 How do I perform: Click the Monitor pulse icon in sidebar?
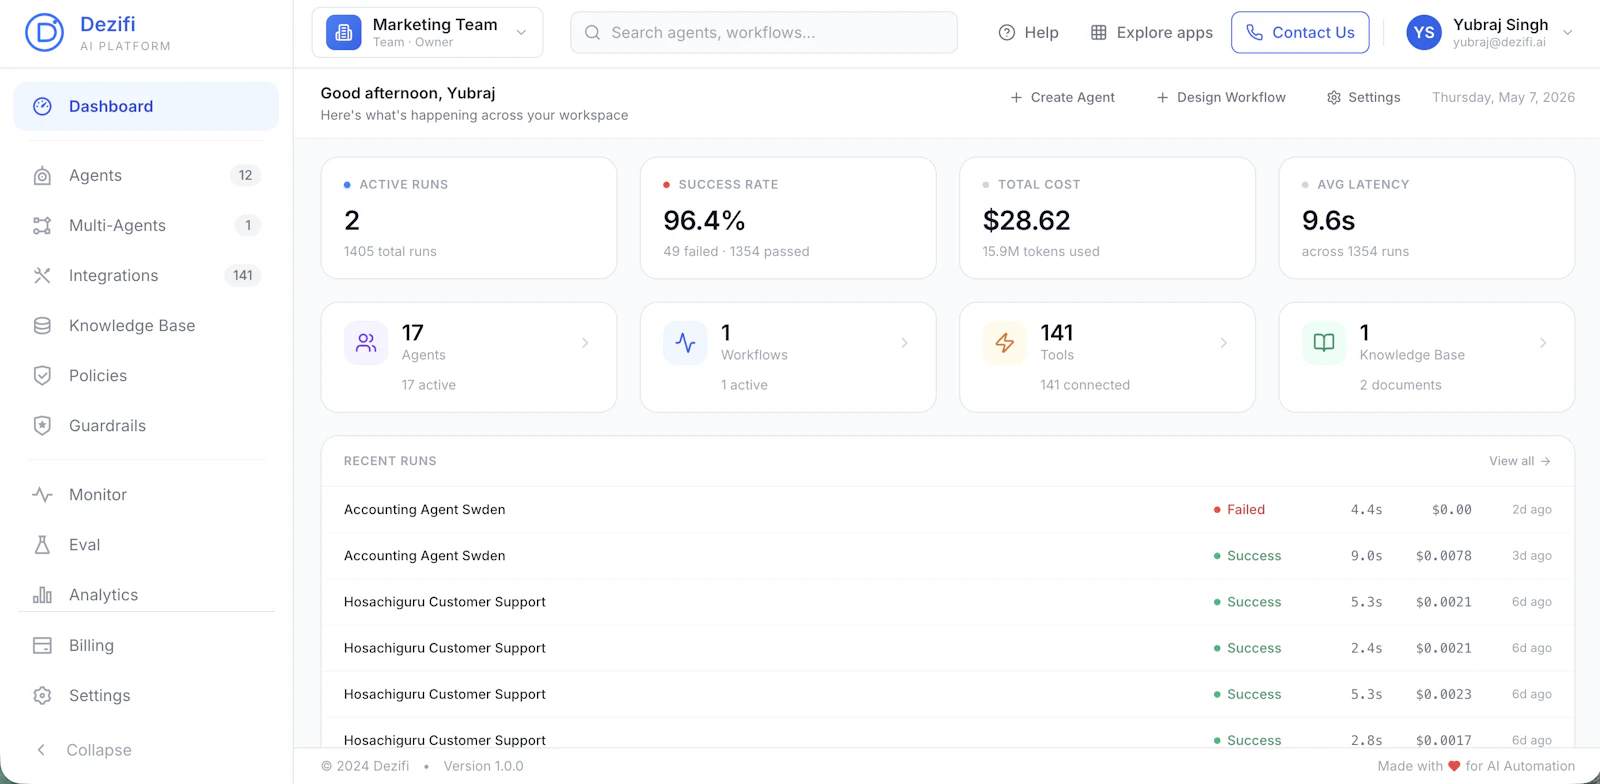click(x=42, y=495)
